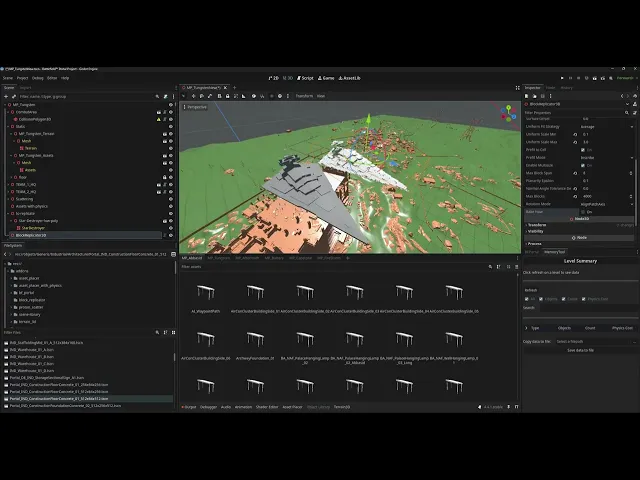
Task: Click the create new resource icon in Inspector
Action: (527, 96)
